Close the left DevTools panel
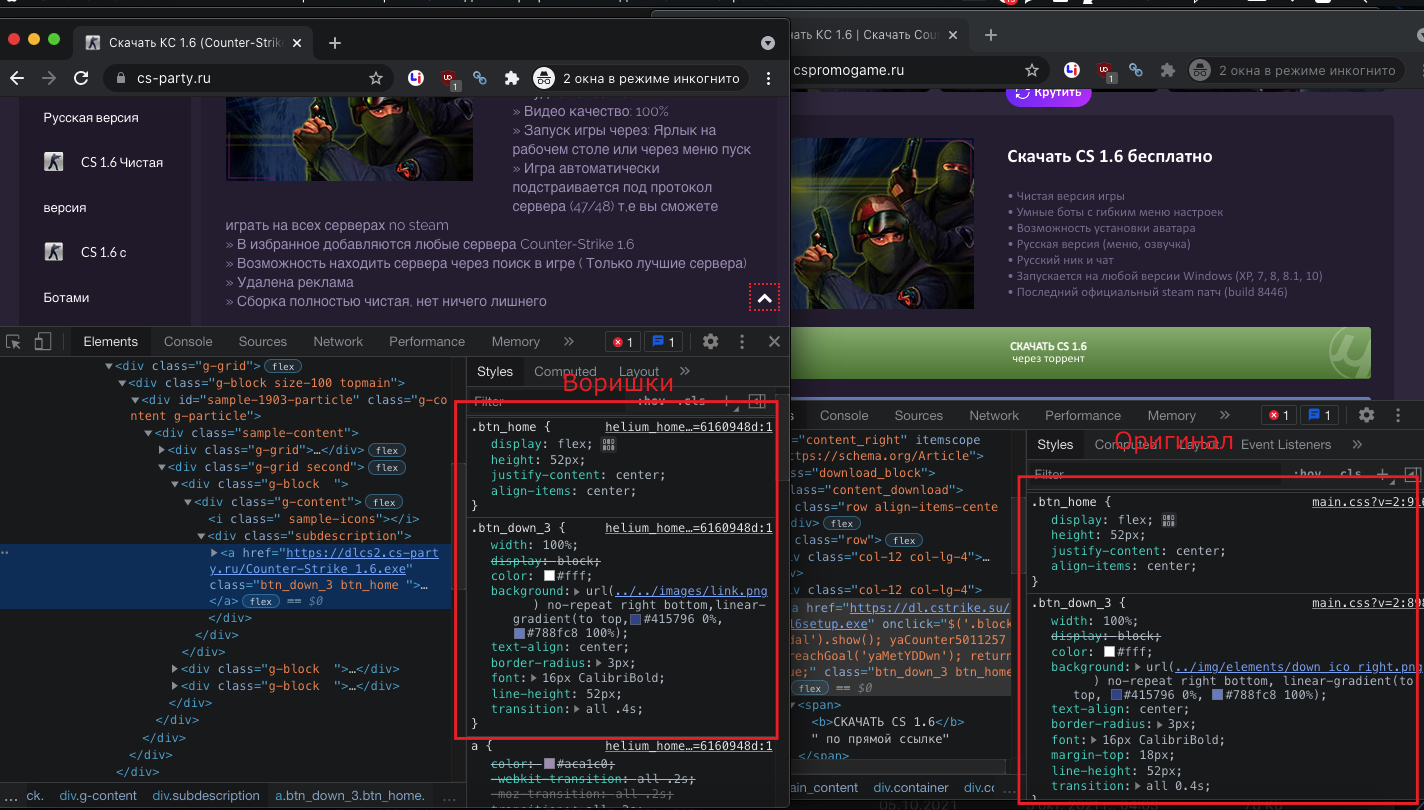1424x810 pixels. (774, 342)
